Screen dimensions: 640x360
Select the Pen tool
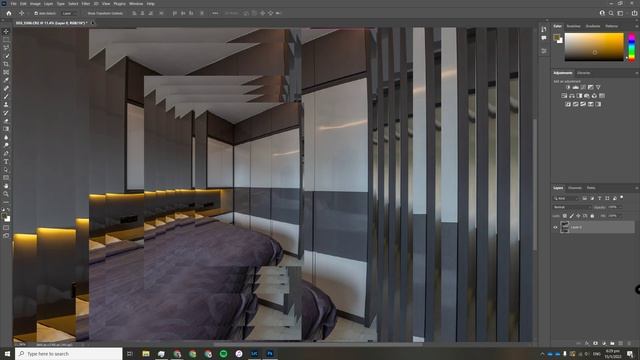[6, 153]
